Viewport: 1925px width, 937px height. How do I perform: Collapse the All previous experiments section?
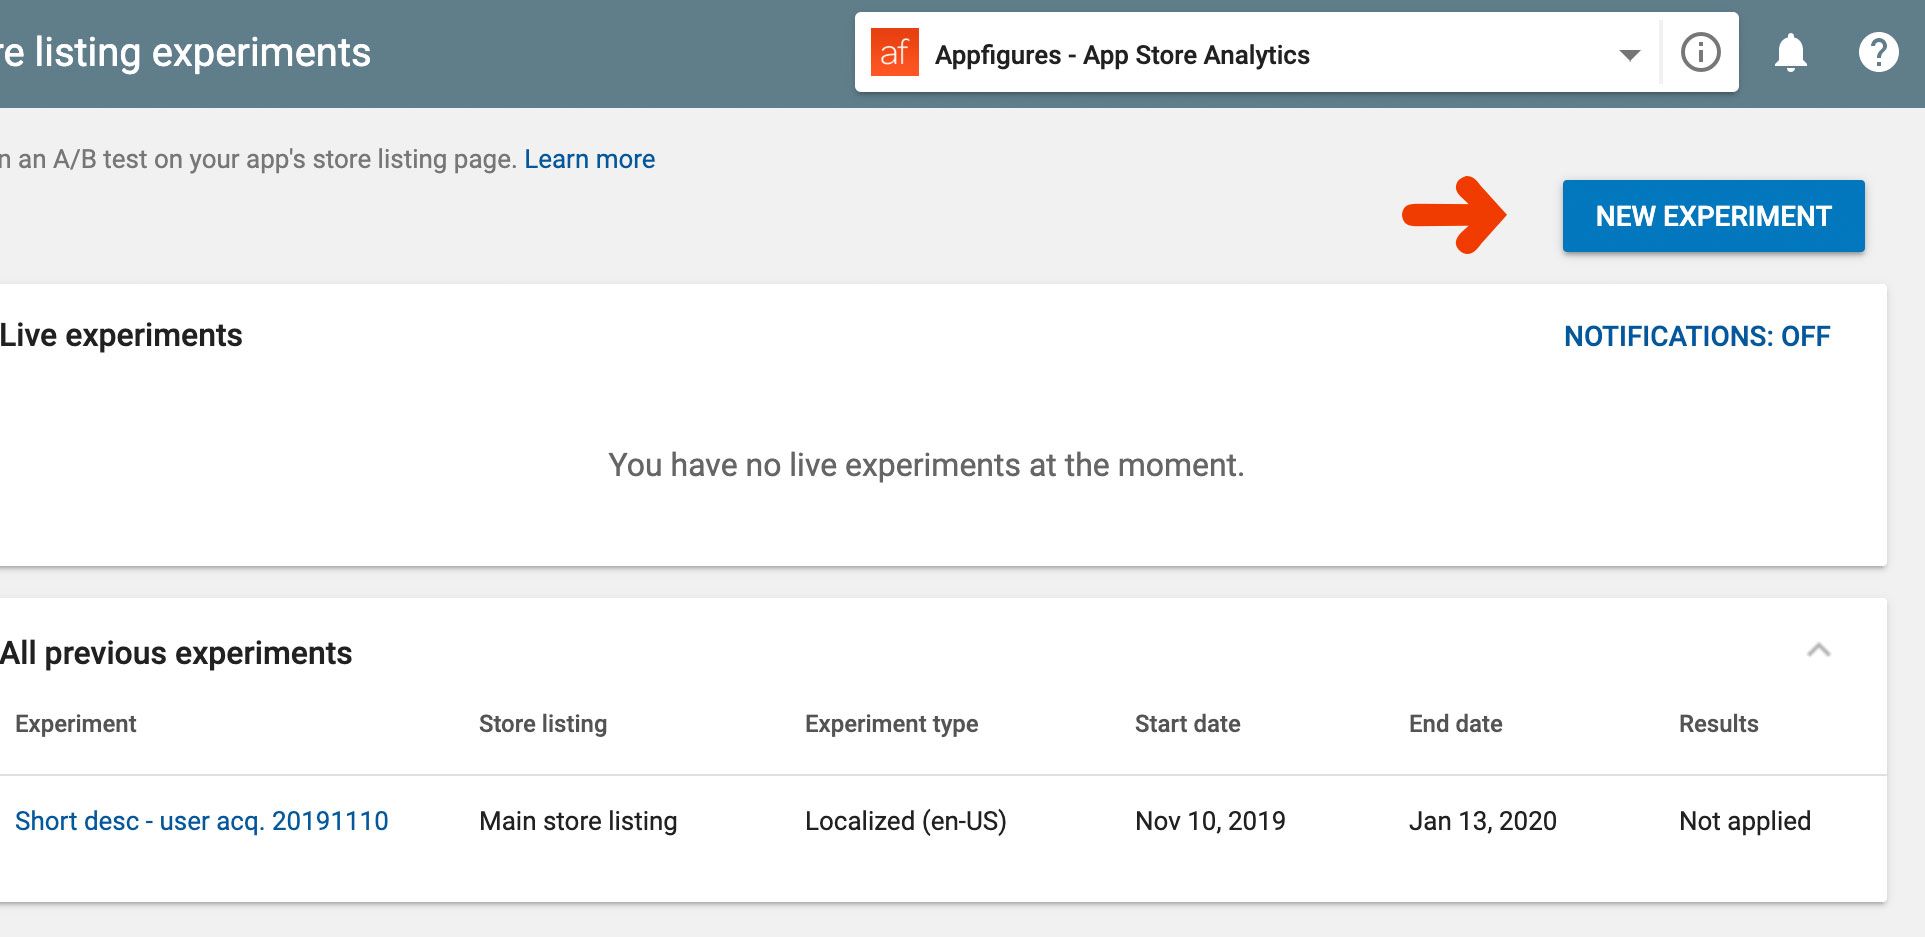[1819, 651]
